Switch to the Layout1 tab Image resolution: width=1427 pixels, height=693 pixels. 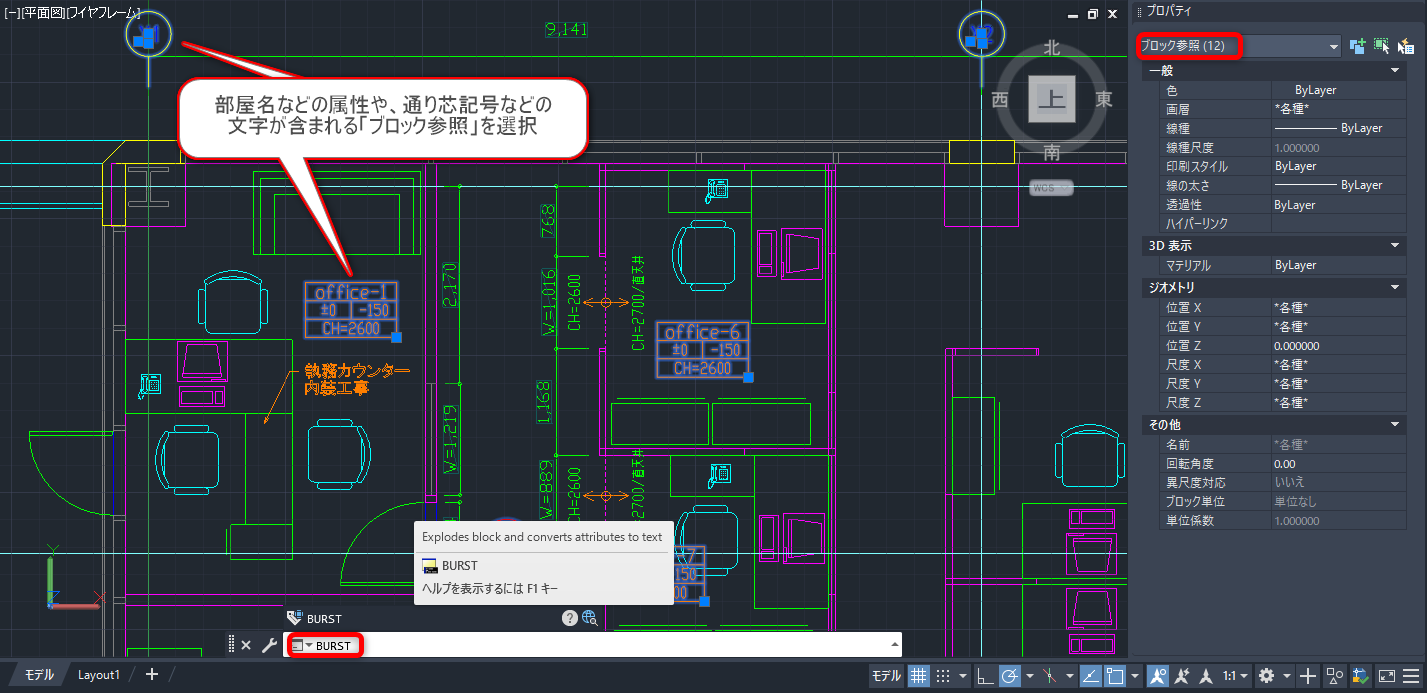click(99, 675)
